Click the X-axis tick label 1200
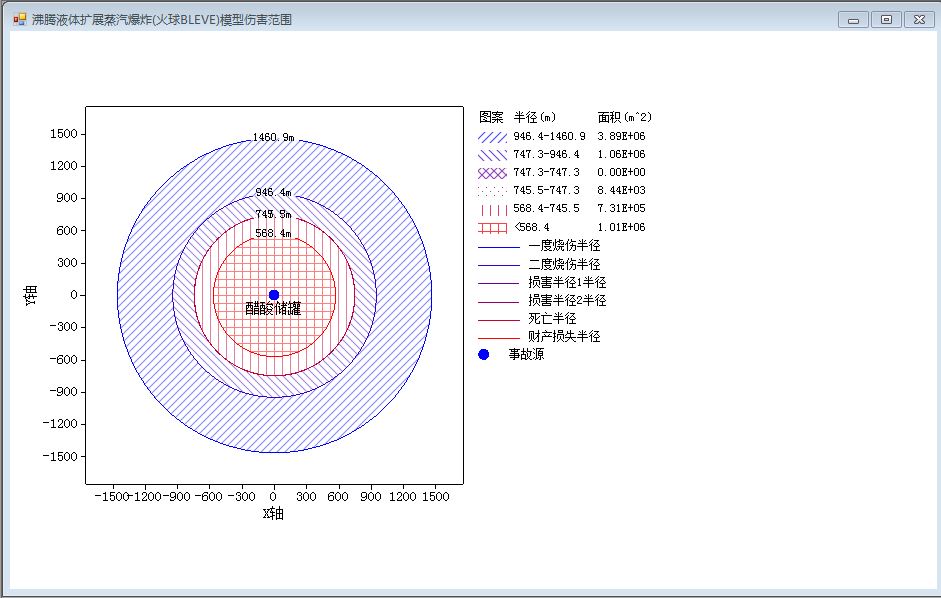Image resolution: width=941 pixels, height=598 pixels. 402,497
